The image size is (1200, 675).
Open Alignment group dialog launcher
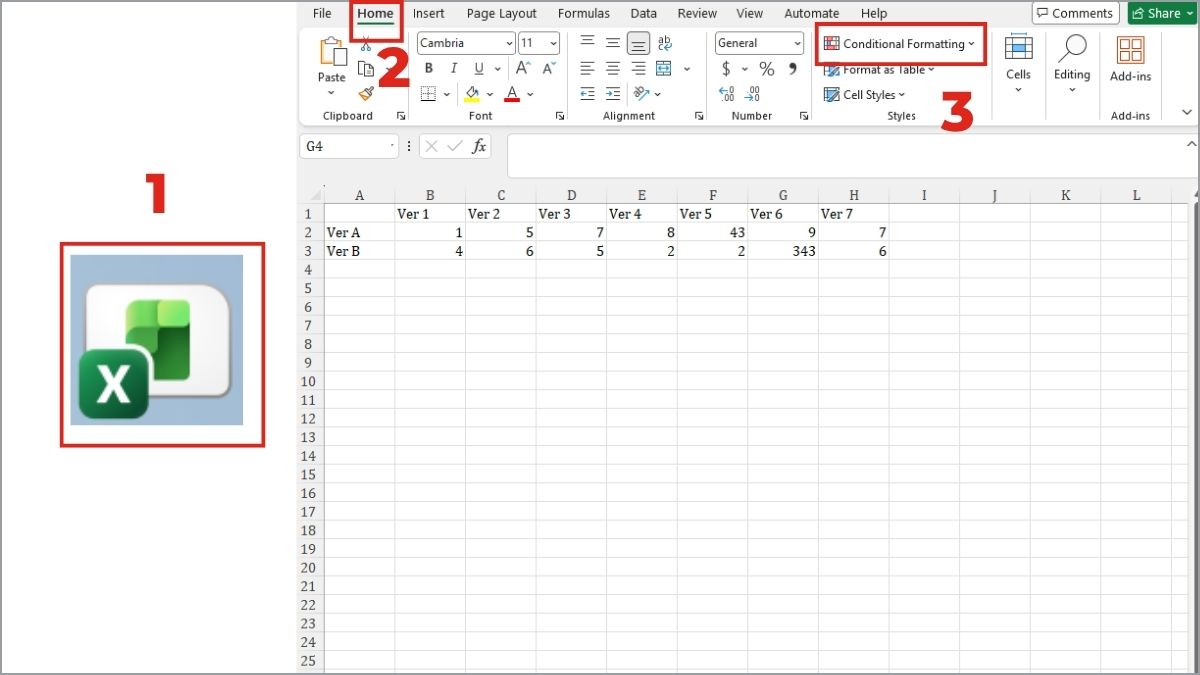(x=701, y=116)
